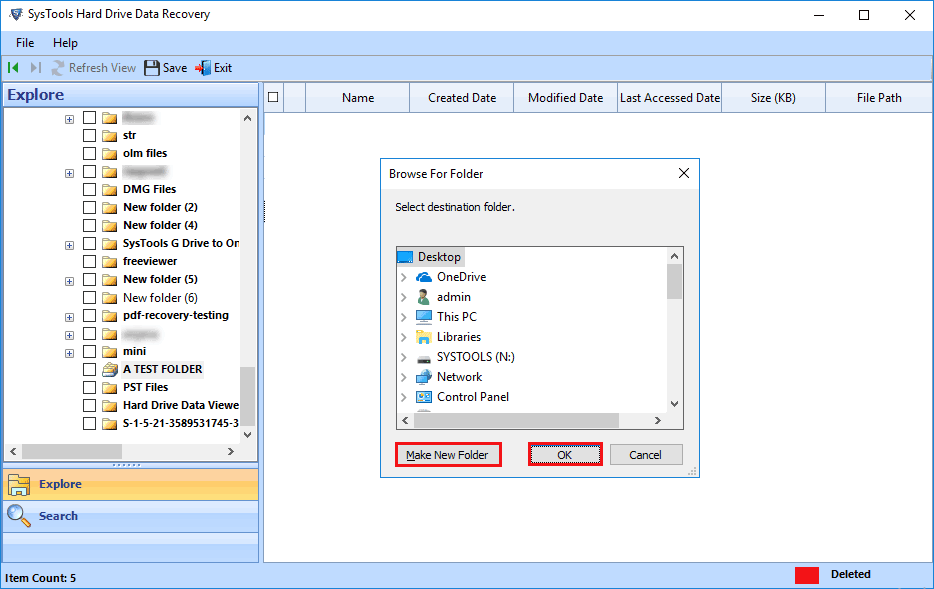Screen dimensions: 934x589
Task: Click the Libraries folder icon
Action: coord(424,336)
